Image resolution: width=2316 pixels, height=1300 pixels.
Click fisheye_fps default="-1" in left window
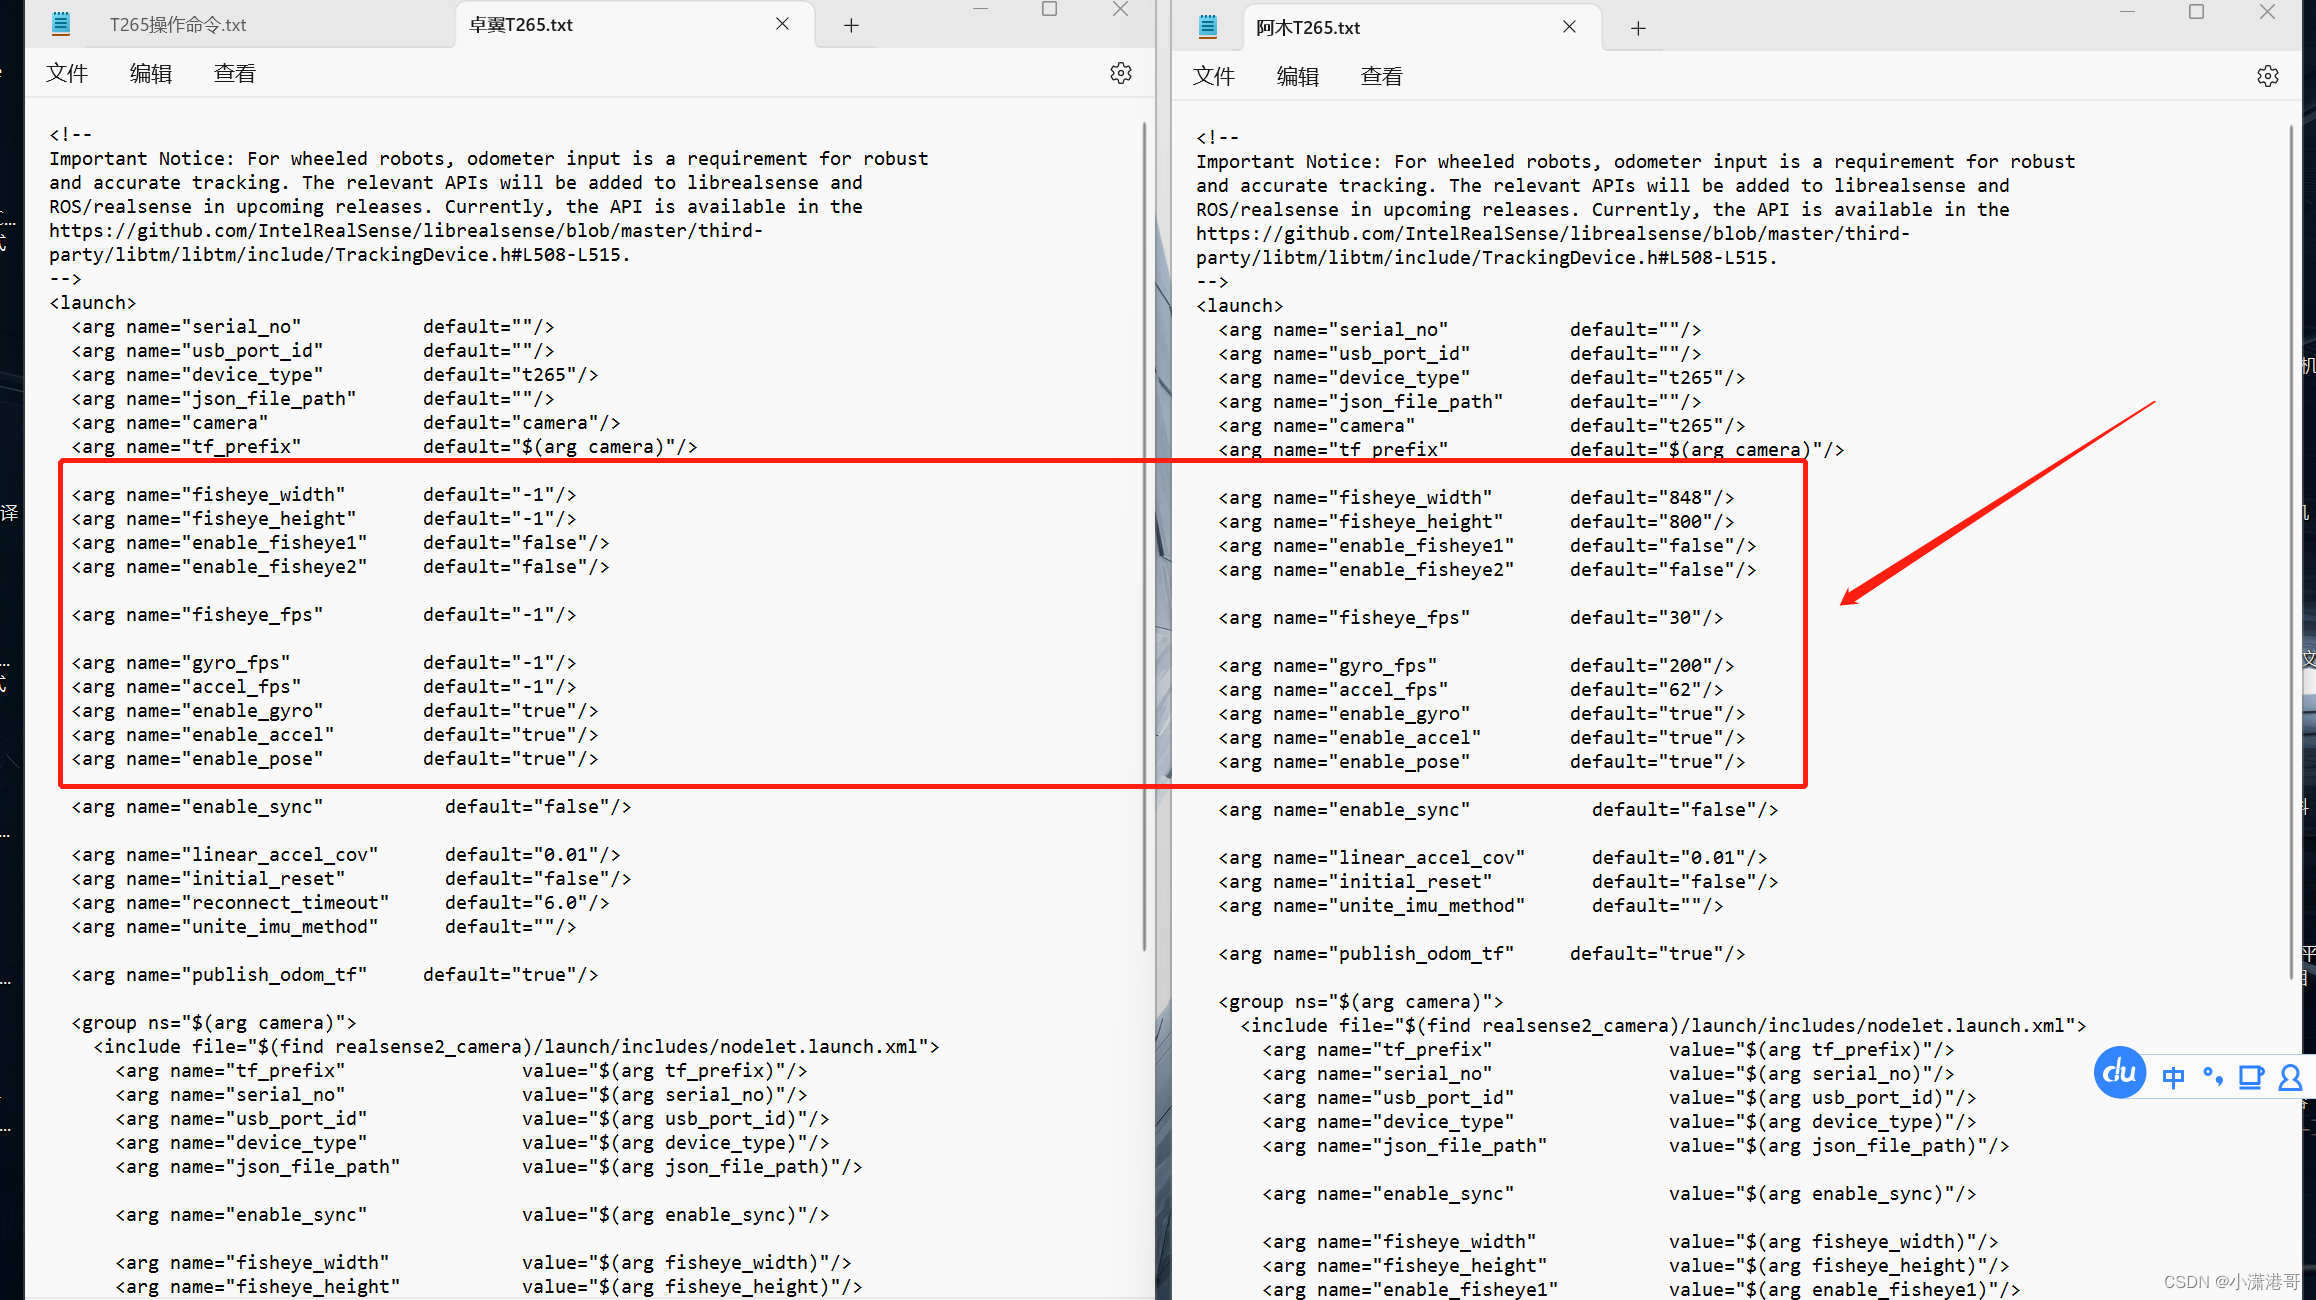click(499, 614)
